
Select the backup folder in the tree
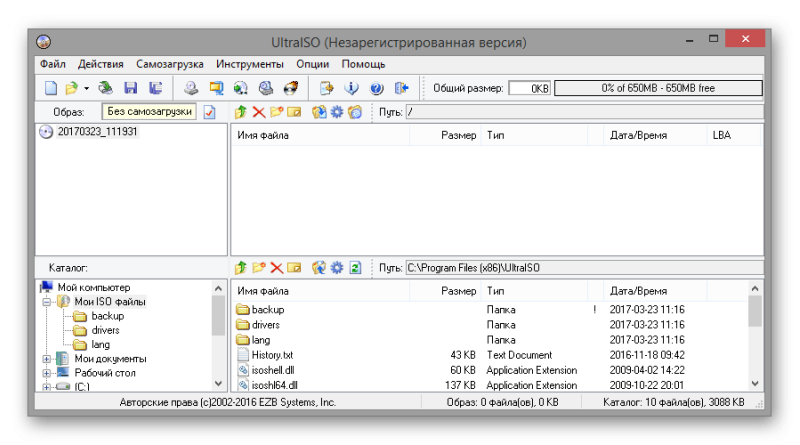coord(108,316)
